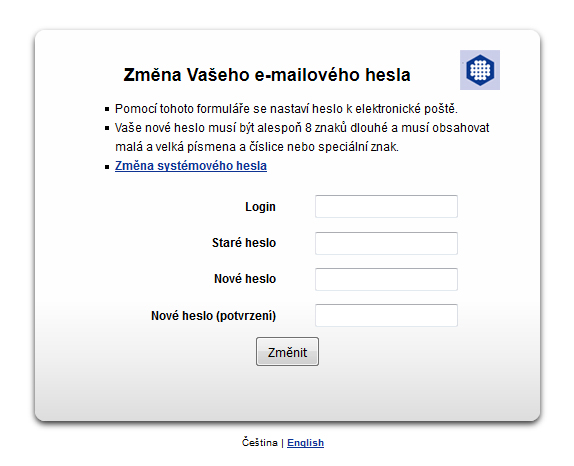The image size is (574, 466).
Task: Switch language to English
Action: (305, 443)
